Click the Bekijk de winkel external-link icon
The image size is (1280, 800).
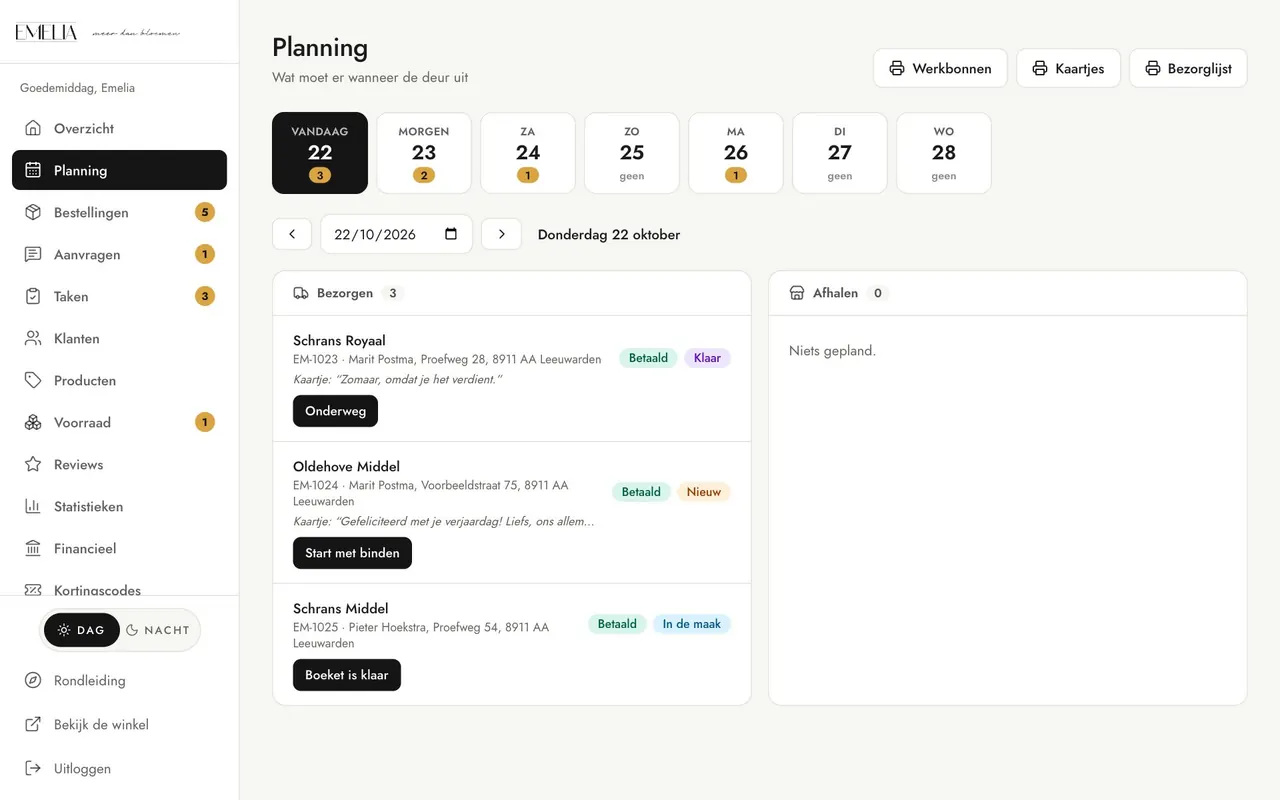33,724
